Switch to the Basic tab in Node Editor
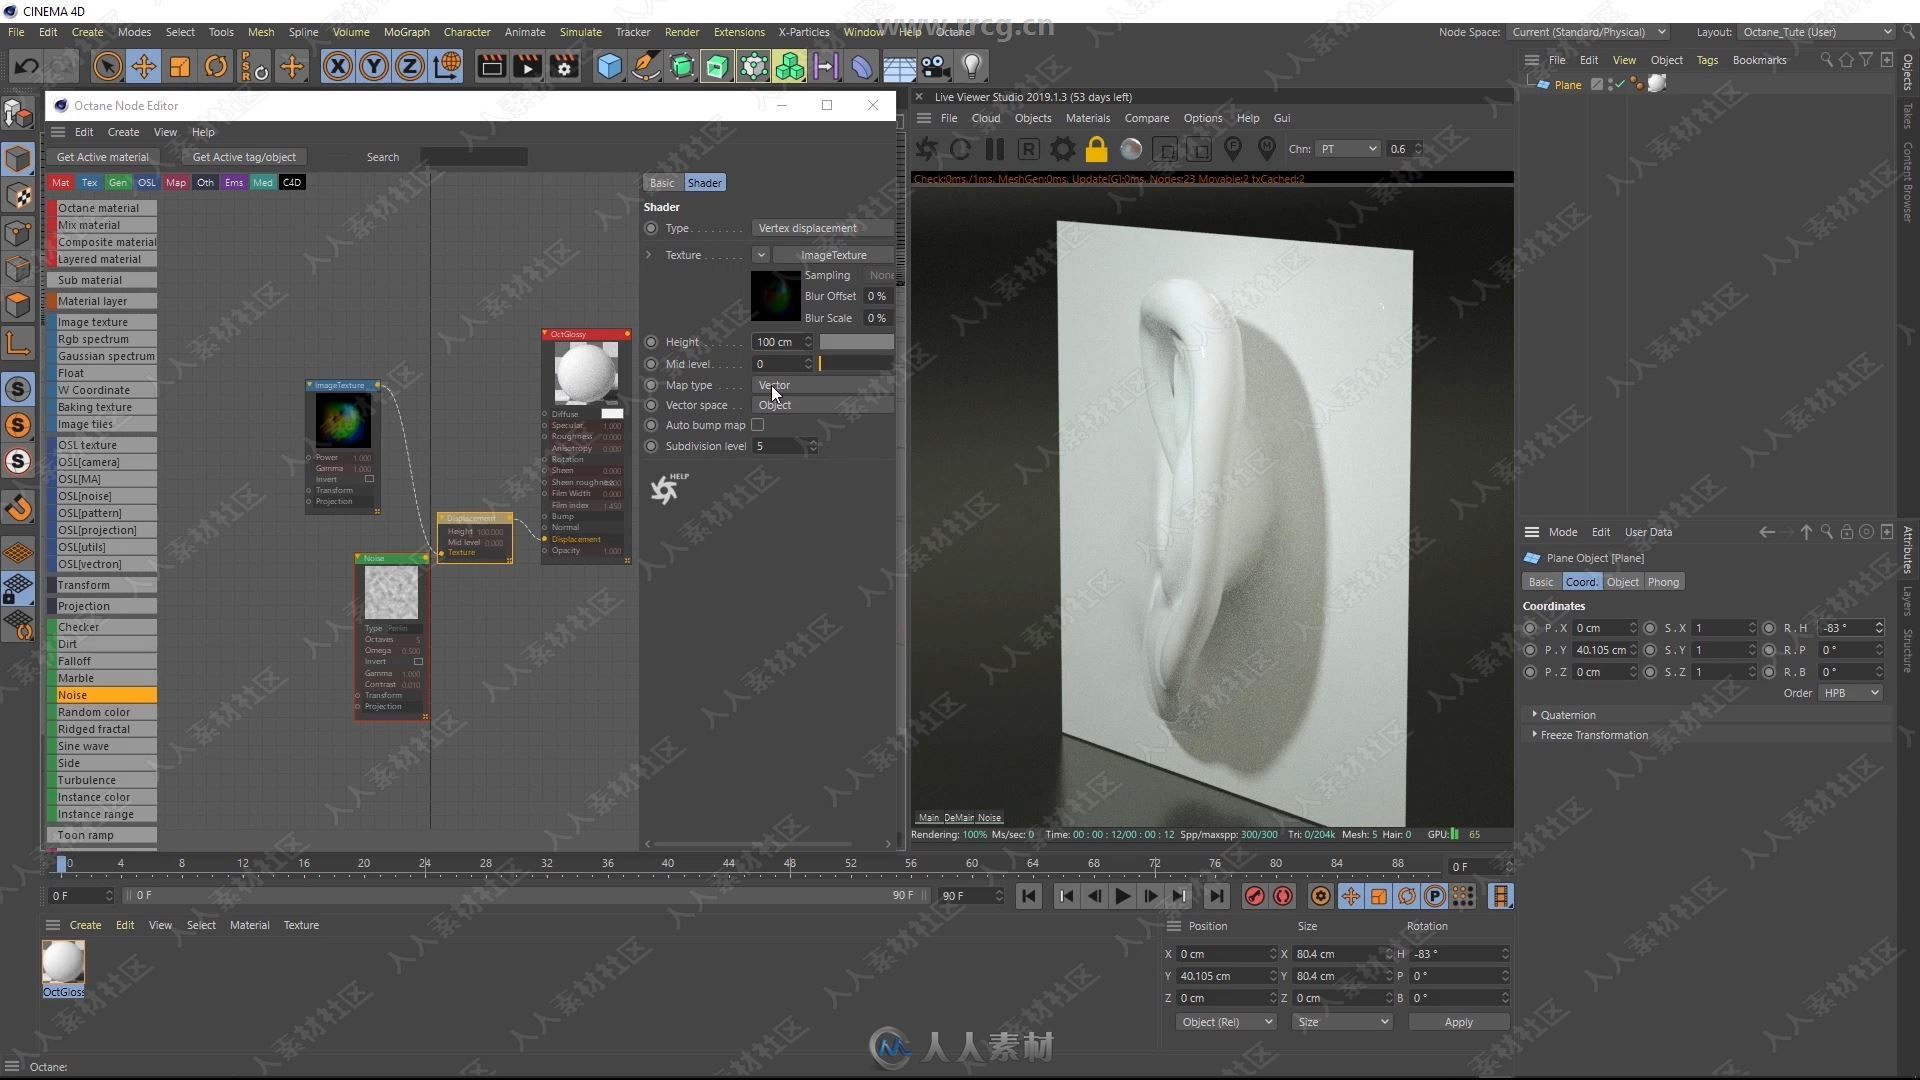The image size is (1920, 1080). 662,183
